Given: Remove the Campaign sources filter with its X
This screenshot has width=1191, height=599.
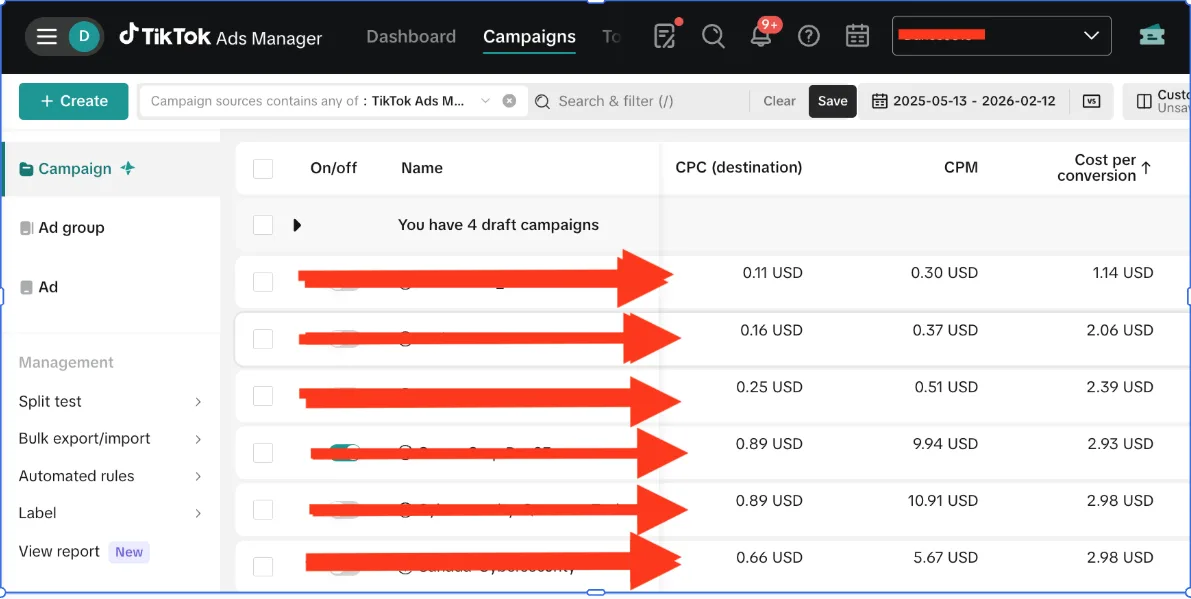Looking at the screenshot, I should tap(510, 101).
